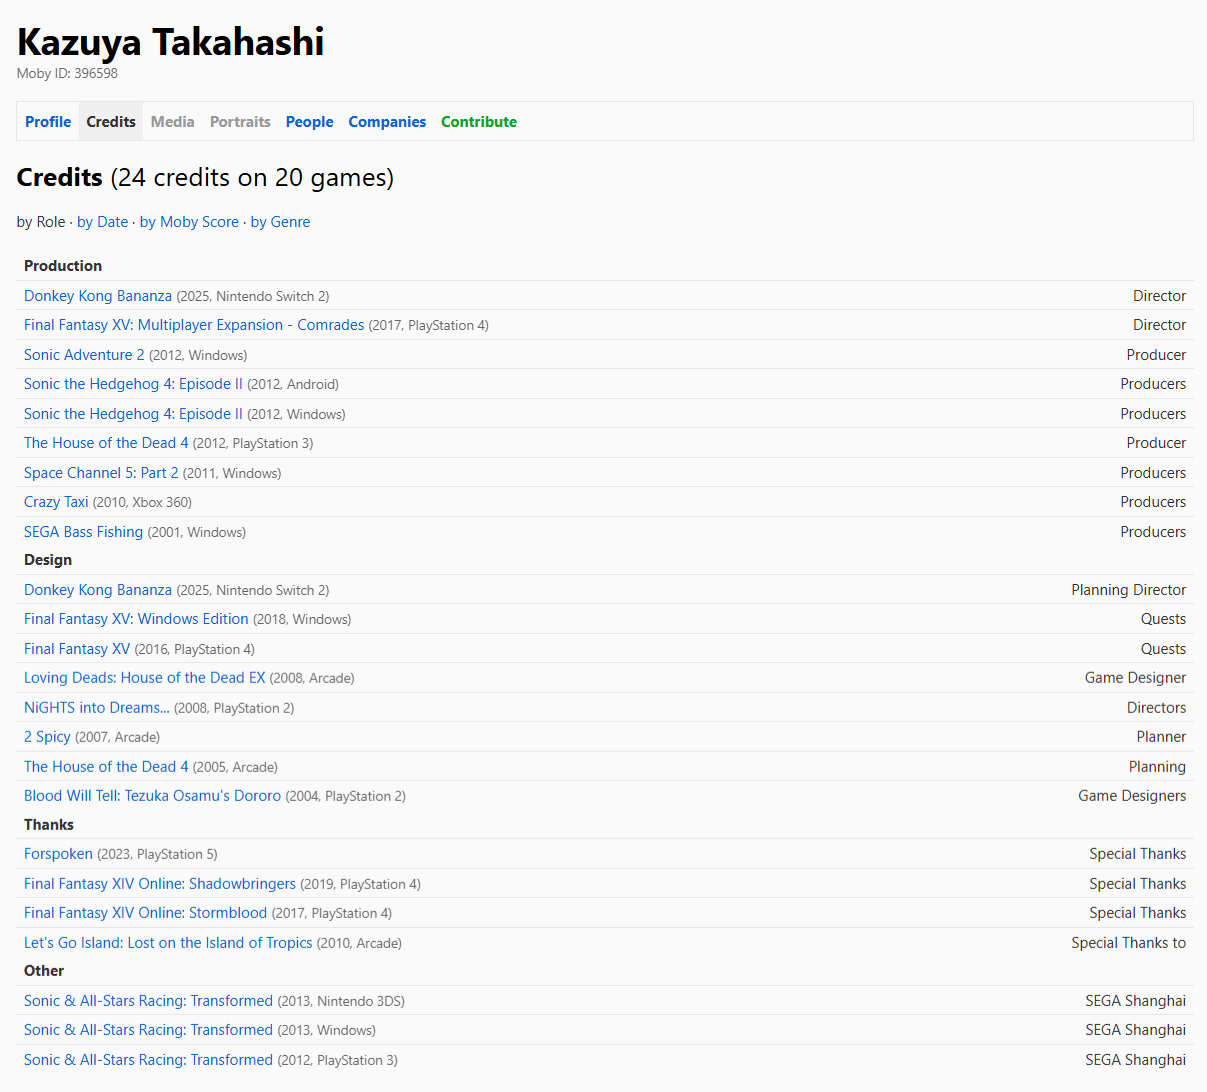
Task: Click the Special Thanks to role text
Action: [x=1128, y=943]
